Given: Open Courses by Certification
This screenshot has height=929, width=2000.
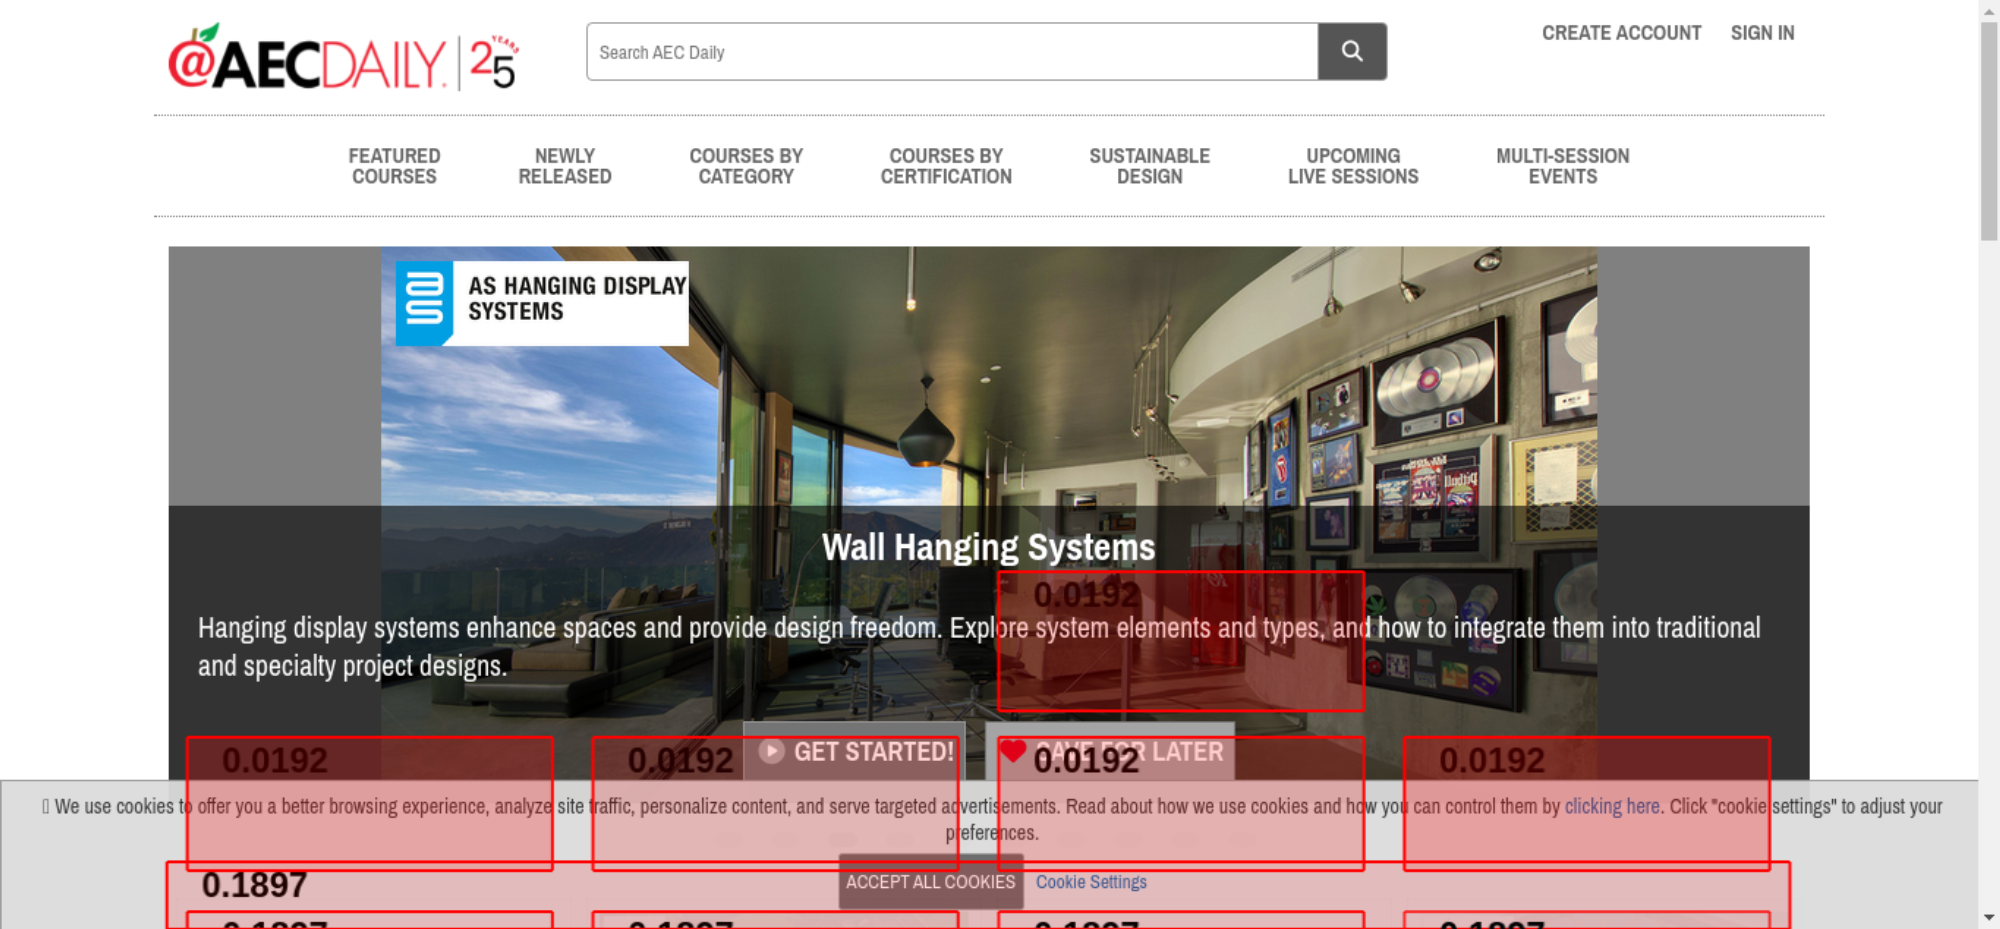Looking at the screenshot, I should [946, 166].
